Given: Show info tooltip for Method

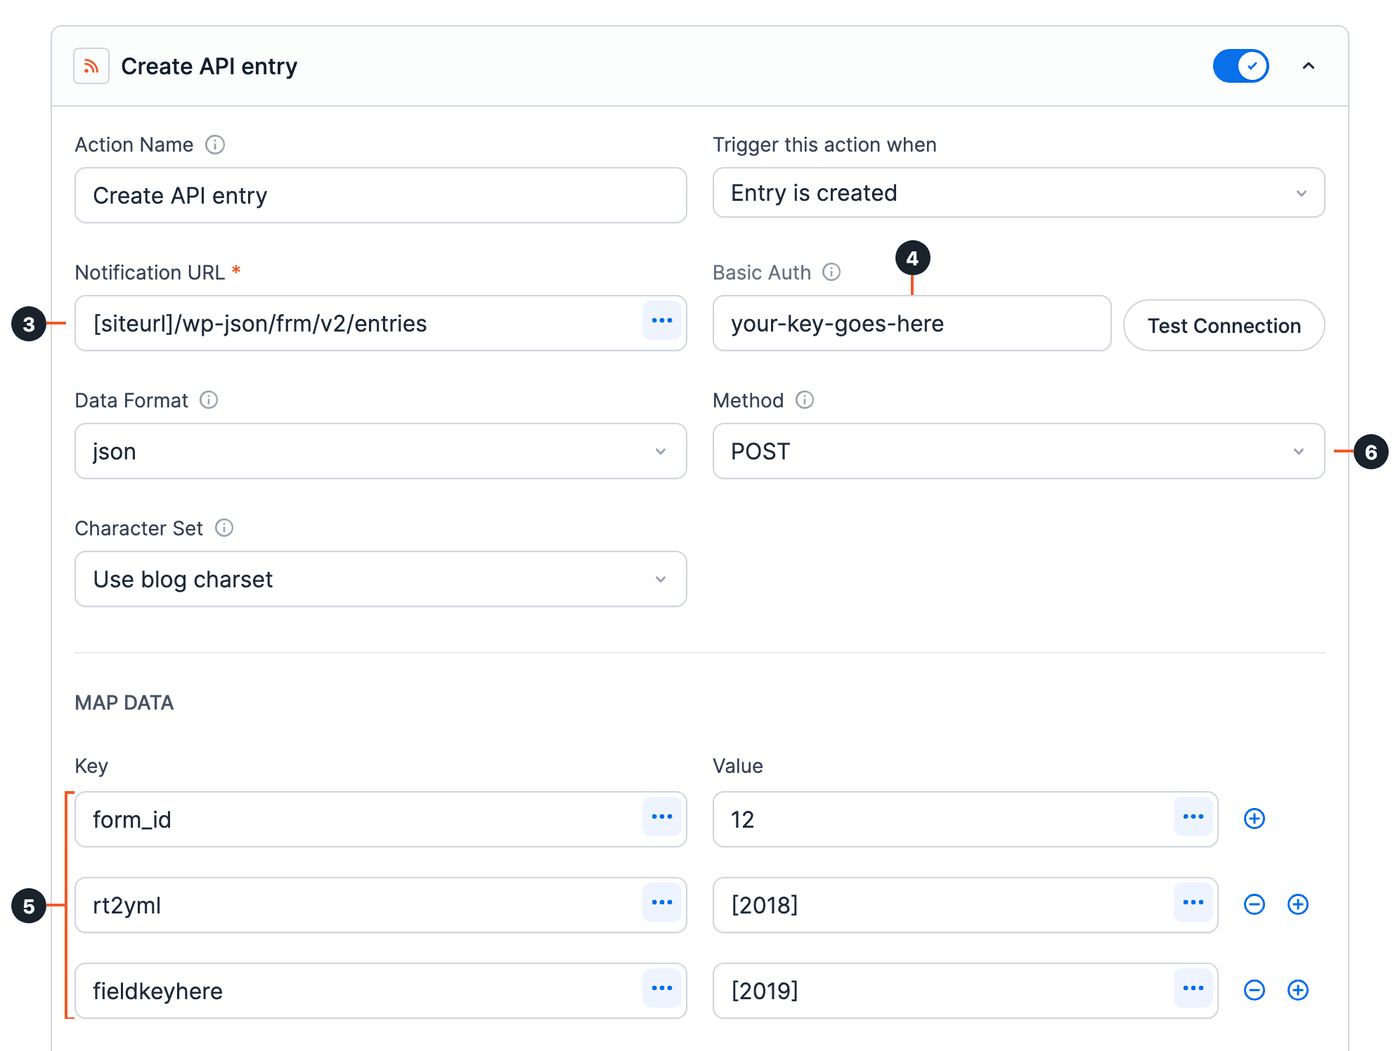Looking at the screenshot, I should [x=805, y=400].
